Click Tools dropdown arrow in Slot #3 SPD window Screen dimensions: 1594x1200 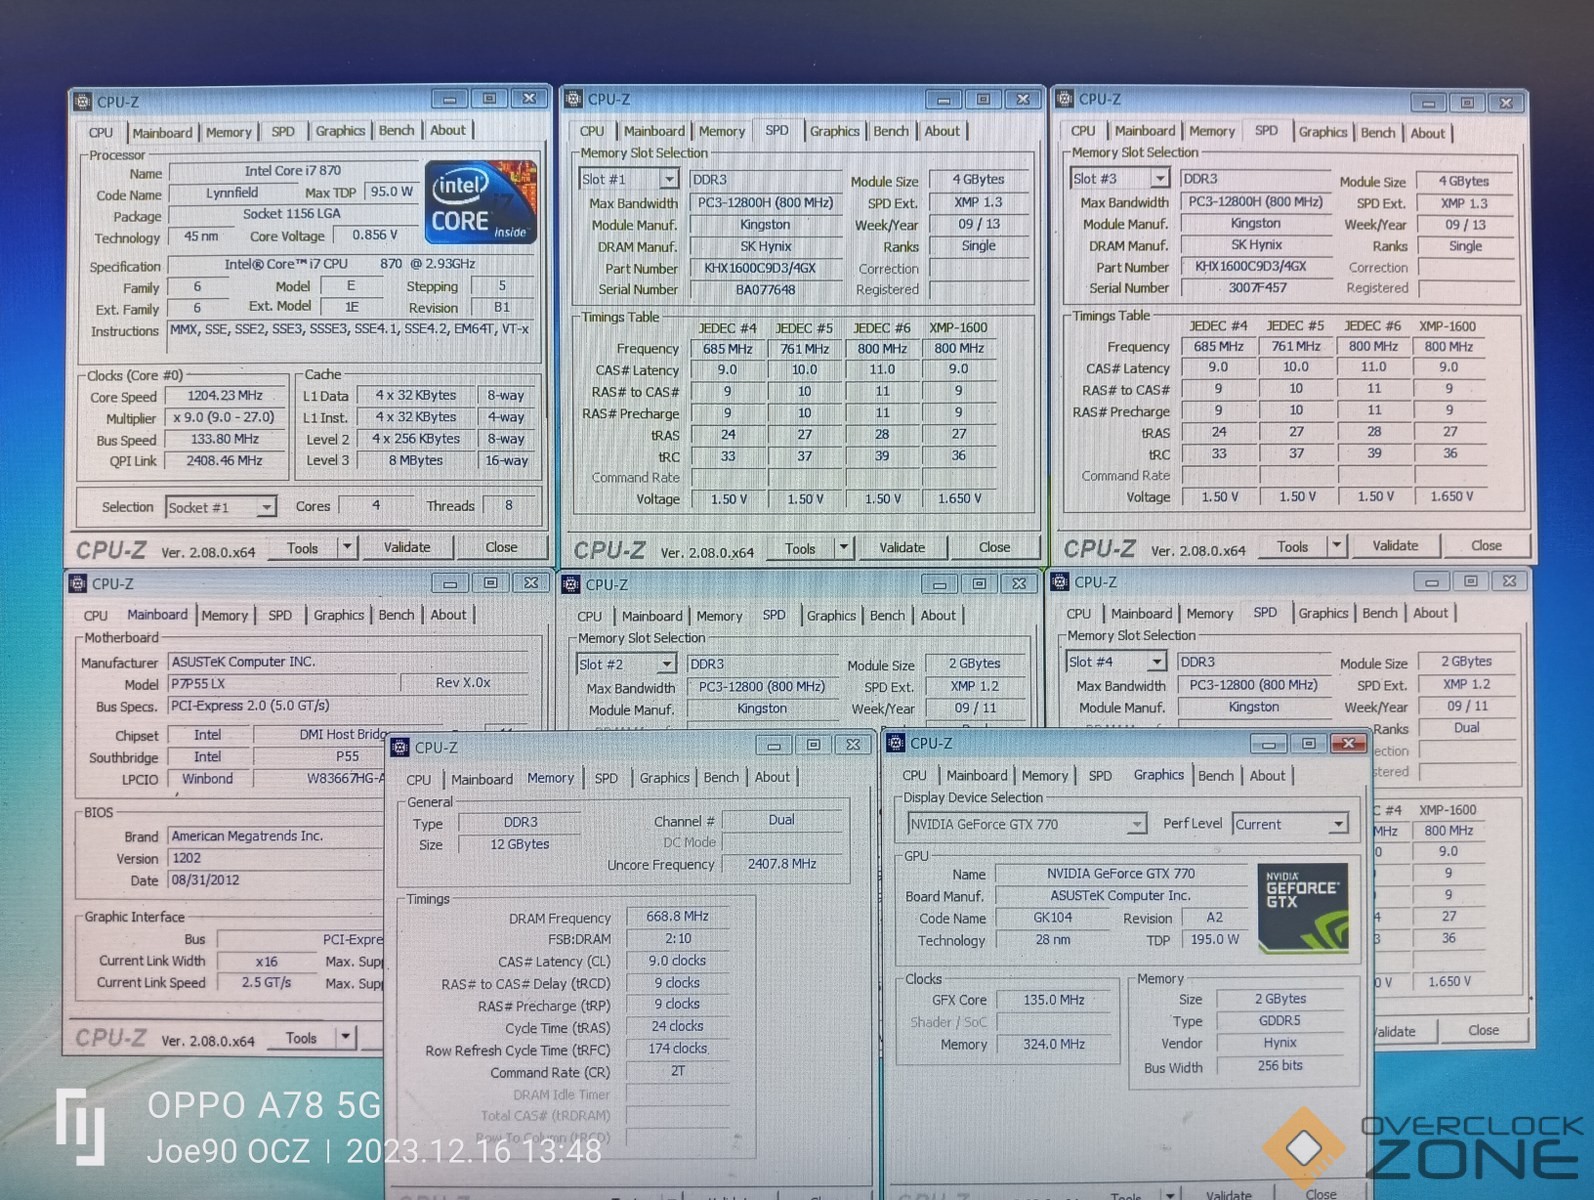click(x=1337, y=545)
